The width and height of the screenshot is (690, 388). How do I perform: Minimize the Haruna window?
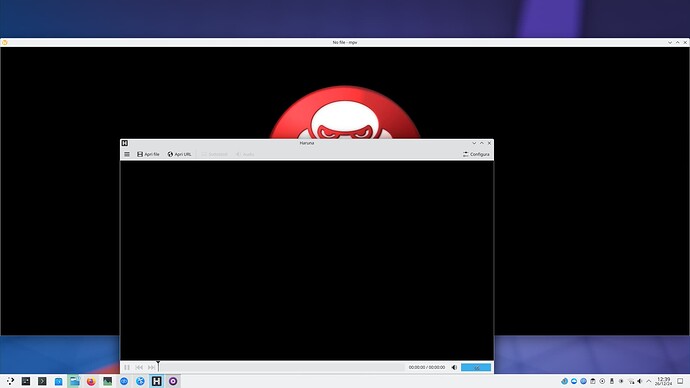[474, 143]
